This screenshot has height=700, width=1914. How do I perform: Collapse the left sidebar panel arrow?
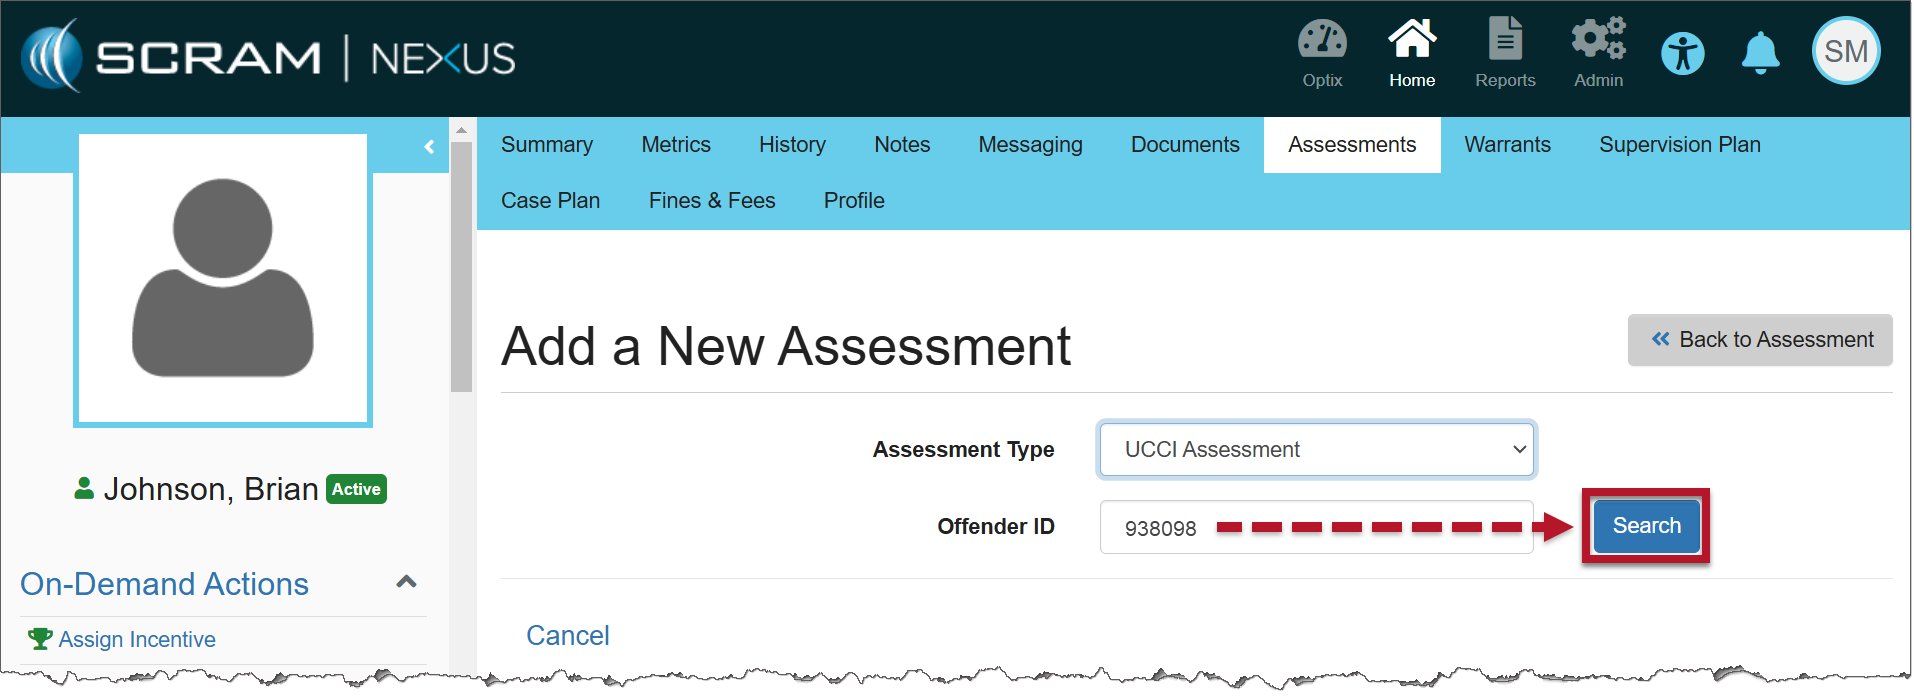click(x=429, y=147)
